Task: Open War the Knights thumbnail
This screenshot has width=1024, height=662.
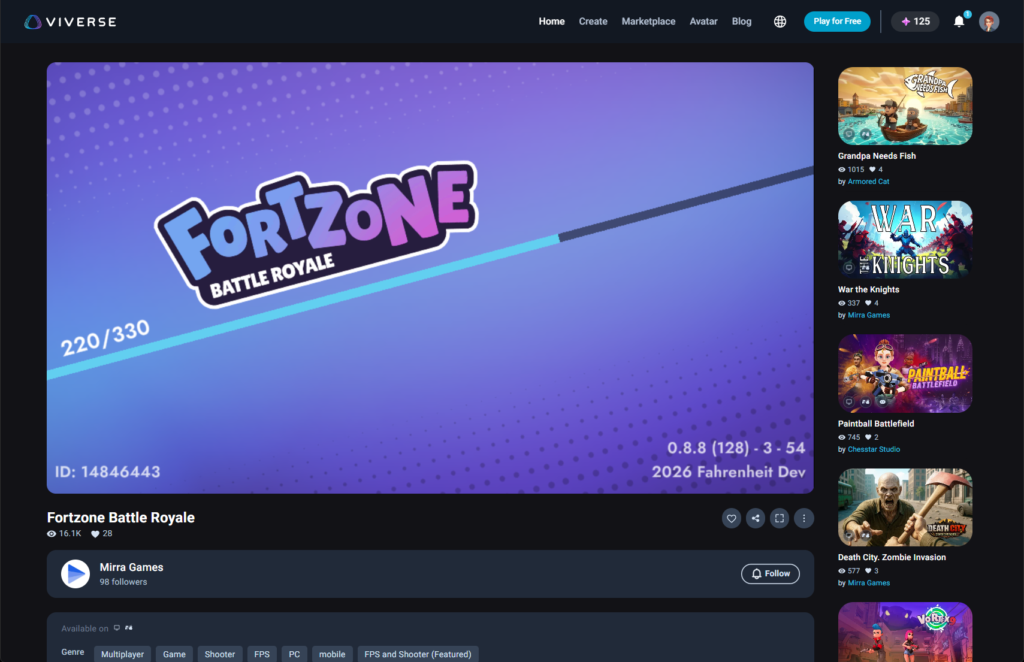Action: tap(905, 240)
